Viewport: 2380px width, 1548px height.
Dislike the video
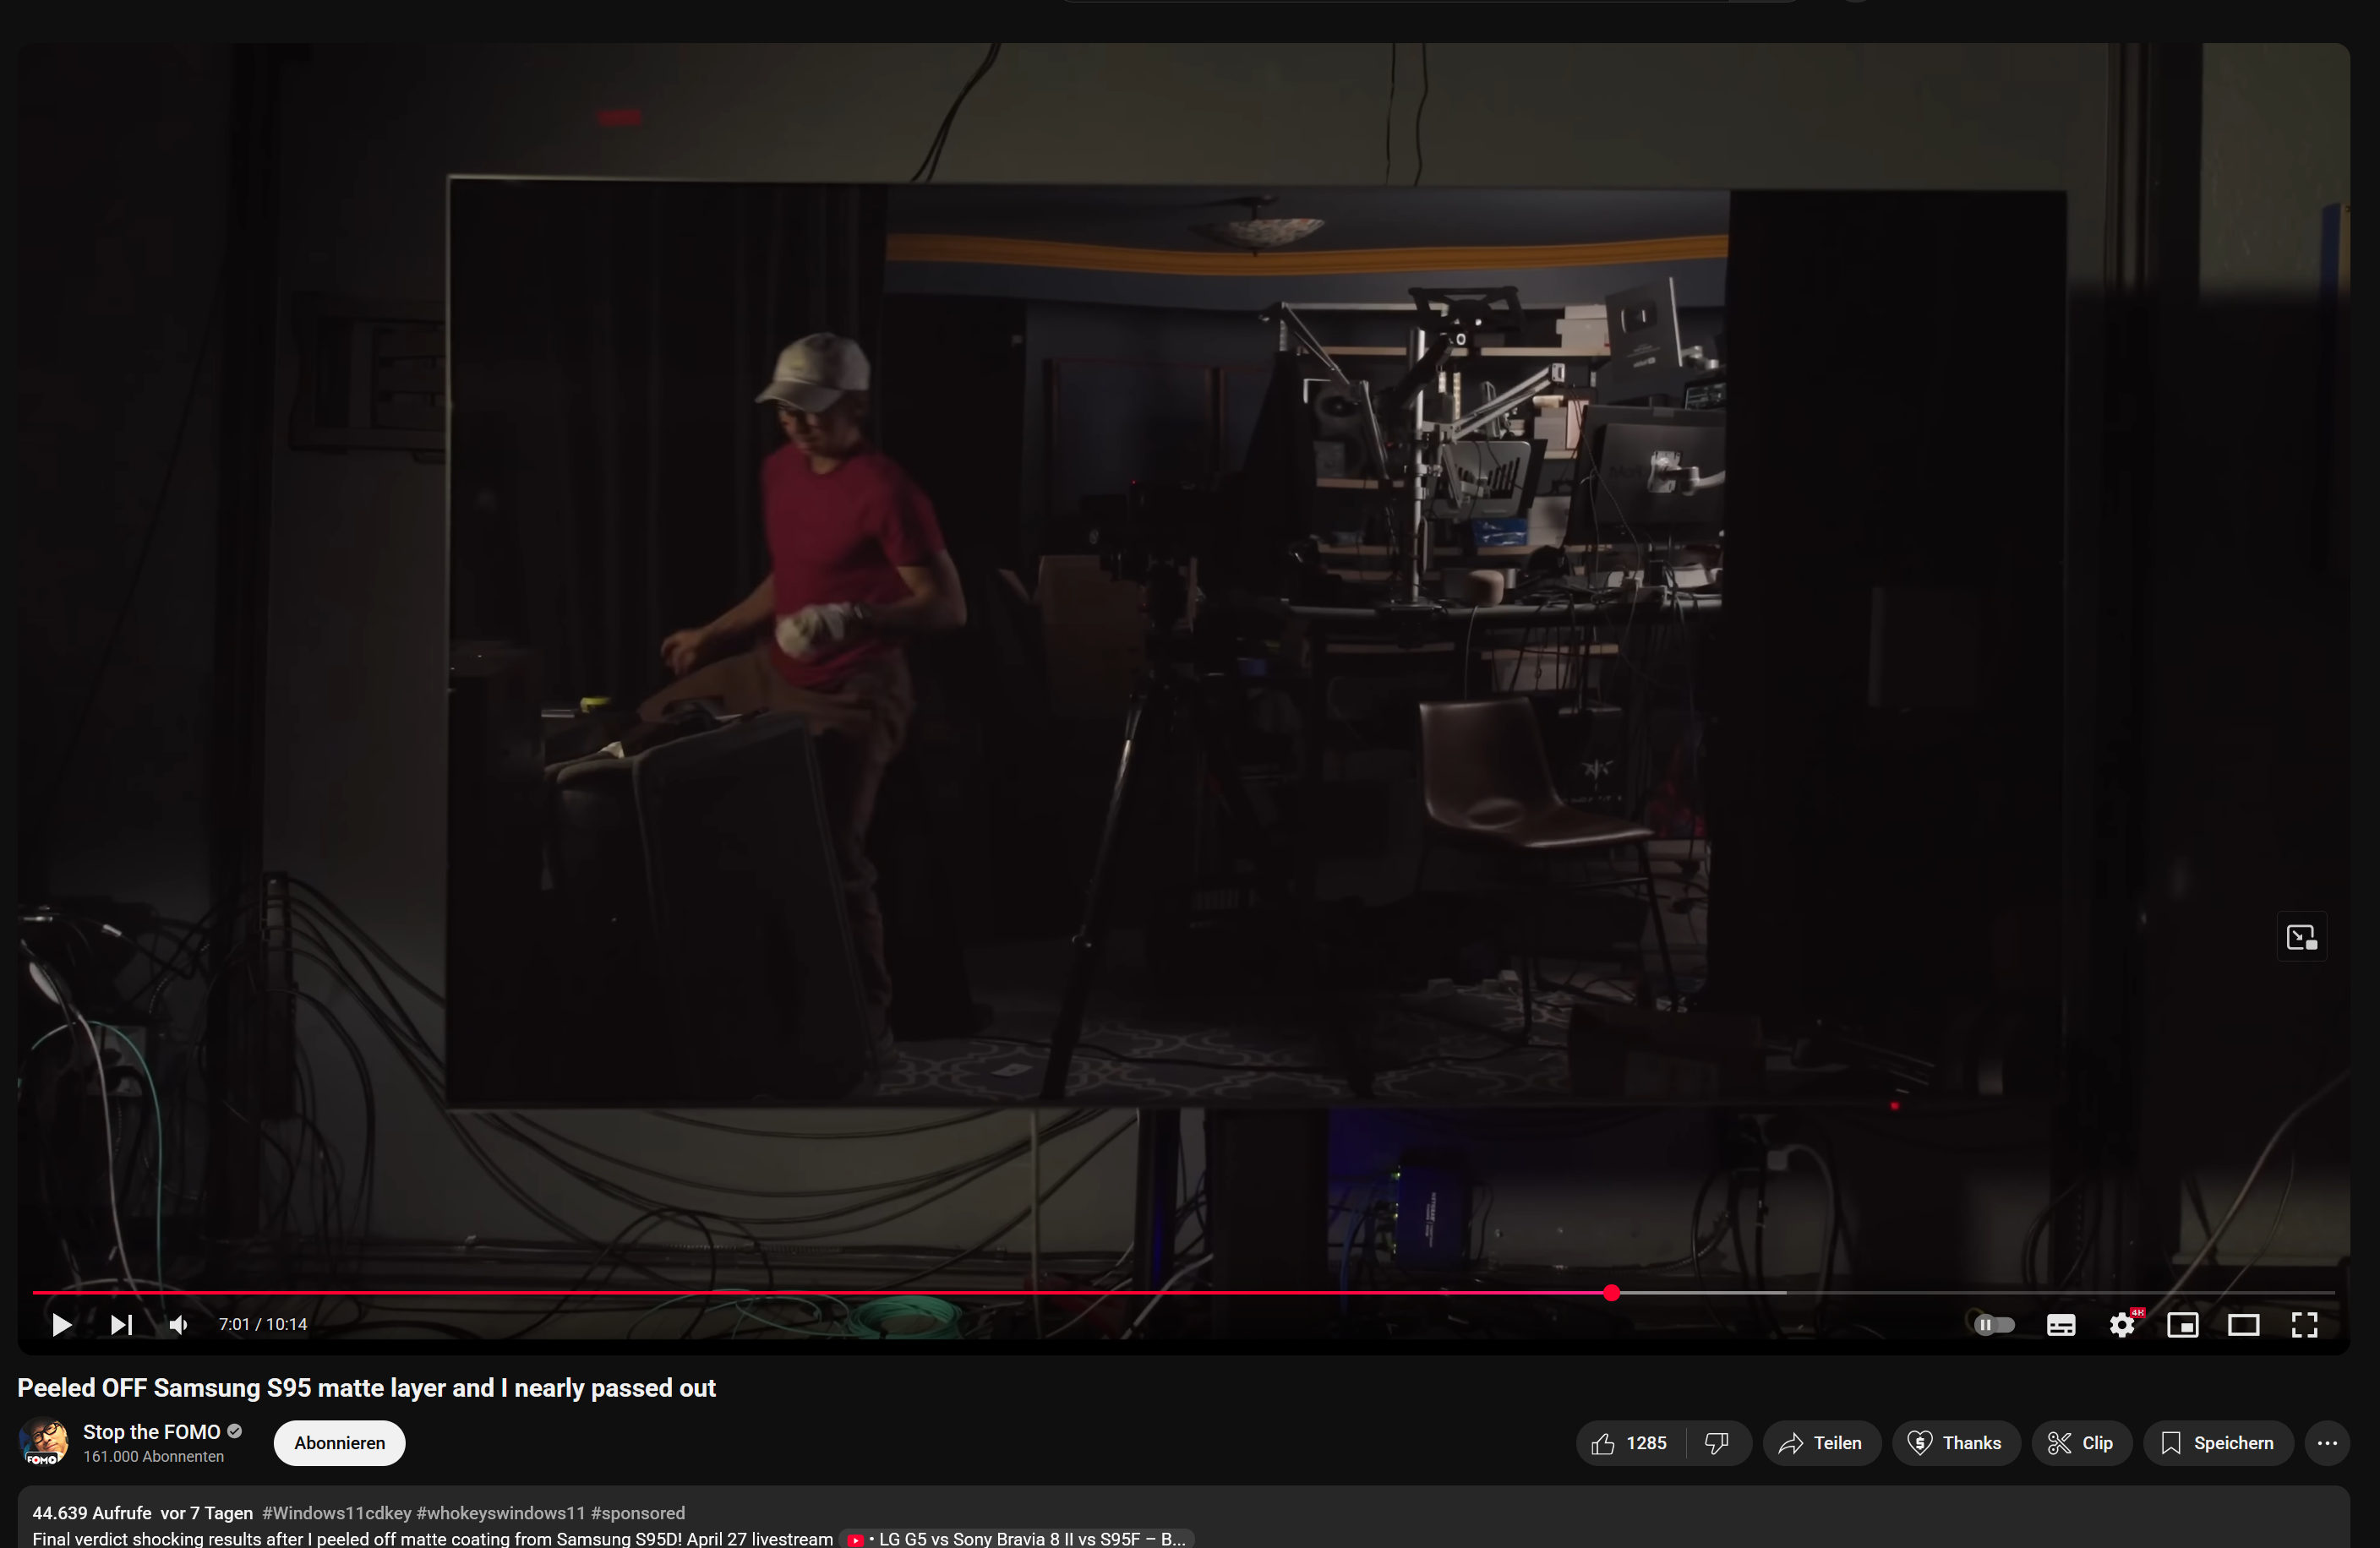(1717, 1443)
